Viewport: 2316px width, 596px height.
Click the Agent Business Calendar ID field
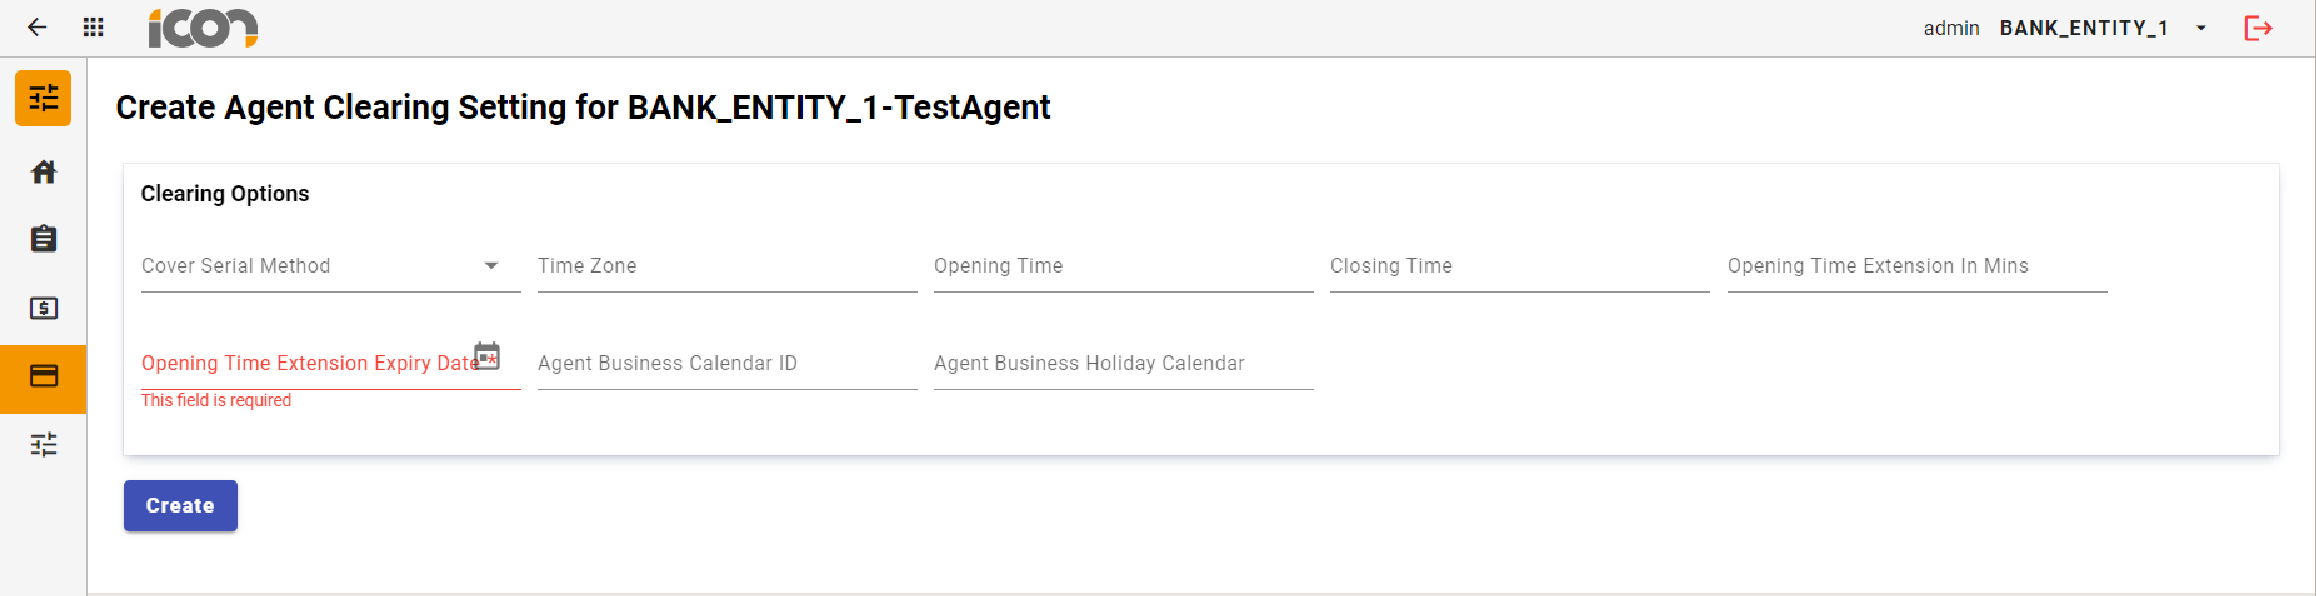(x=727, y=363)
